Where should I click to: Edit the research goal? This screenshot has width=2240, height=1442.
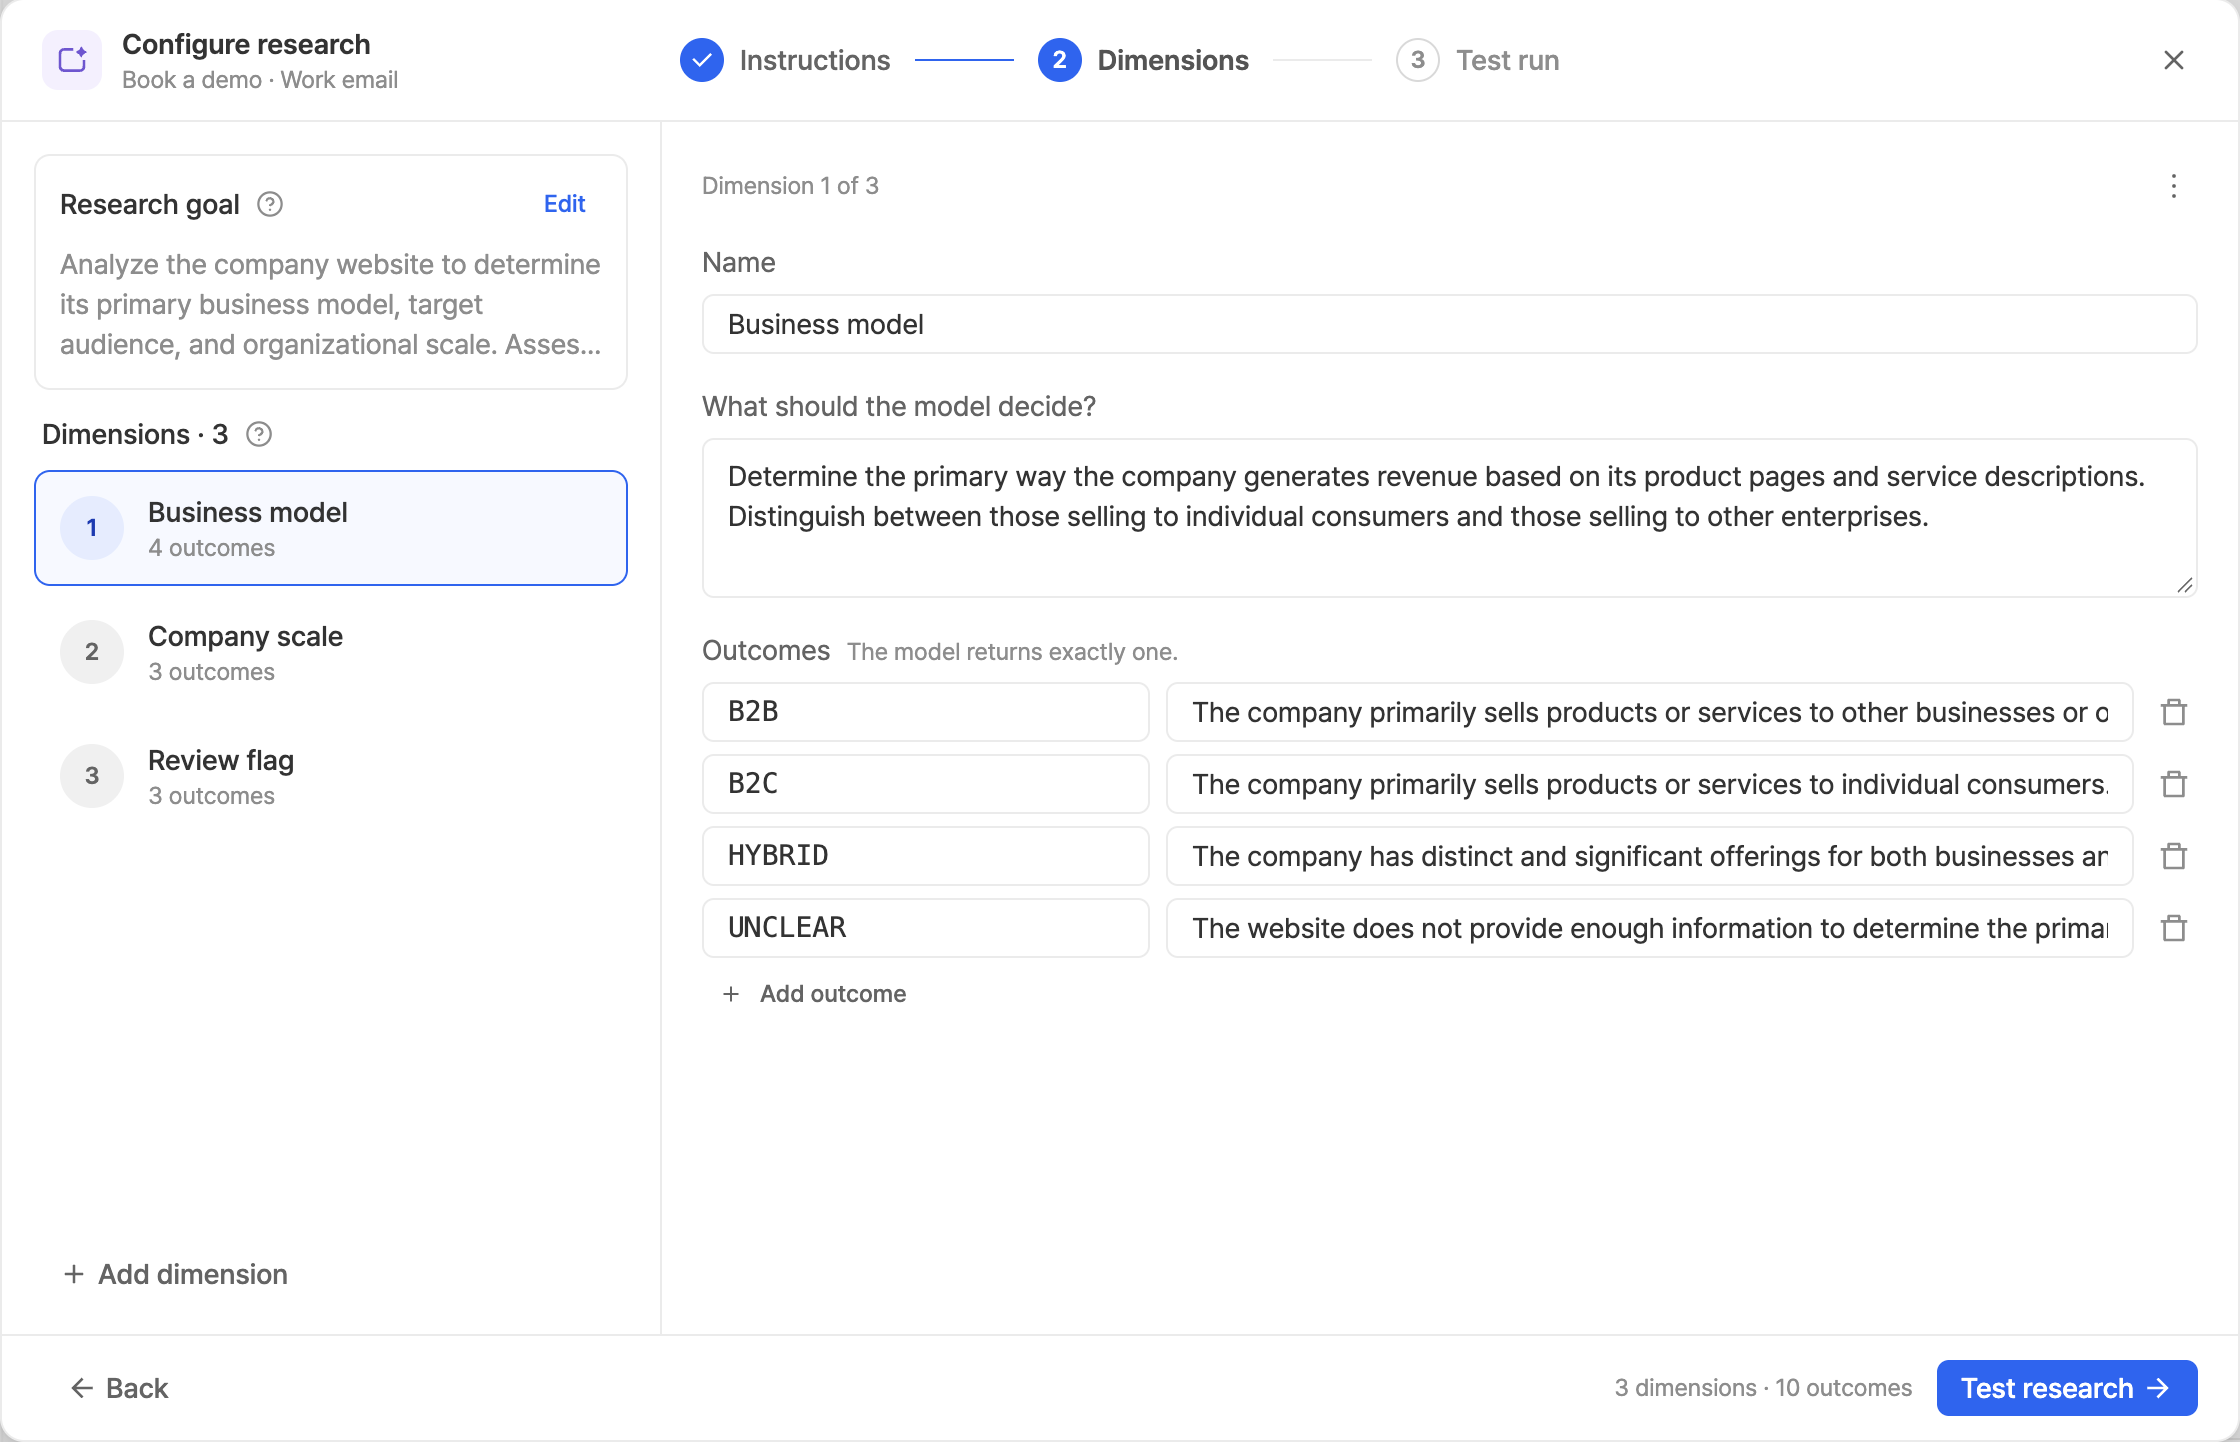564,204
